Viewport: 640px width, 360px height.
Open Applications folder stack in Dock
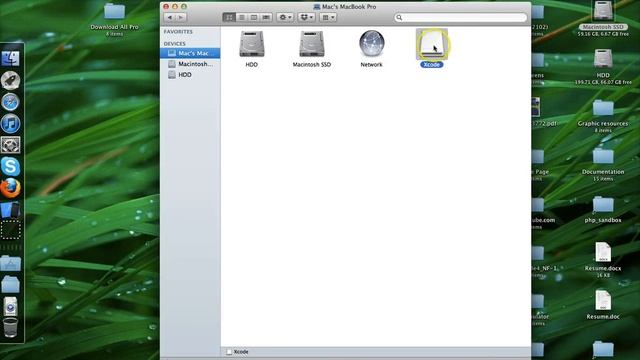10,263
